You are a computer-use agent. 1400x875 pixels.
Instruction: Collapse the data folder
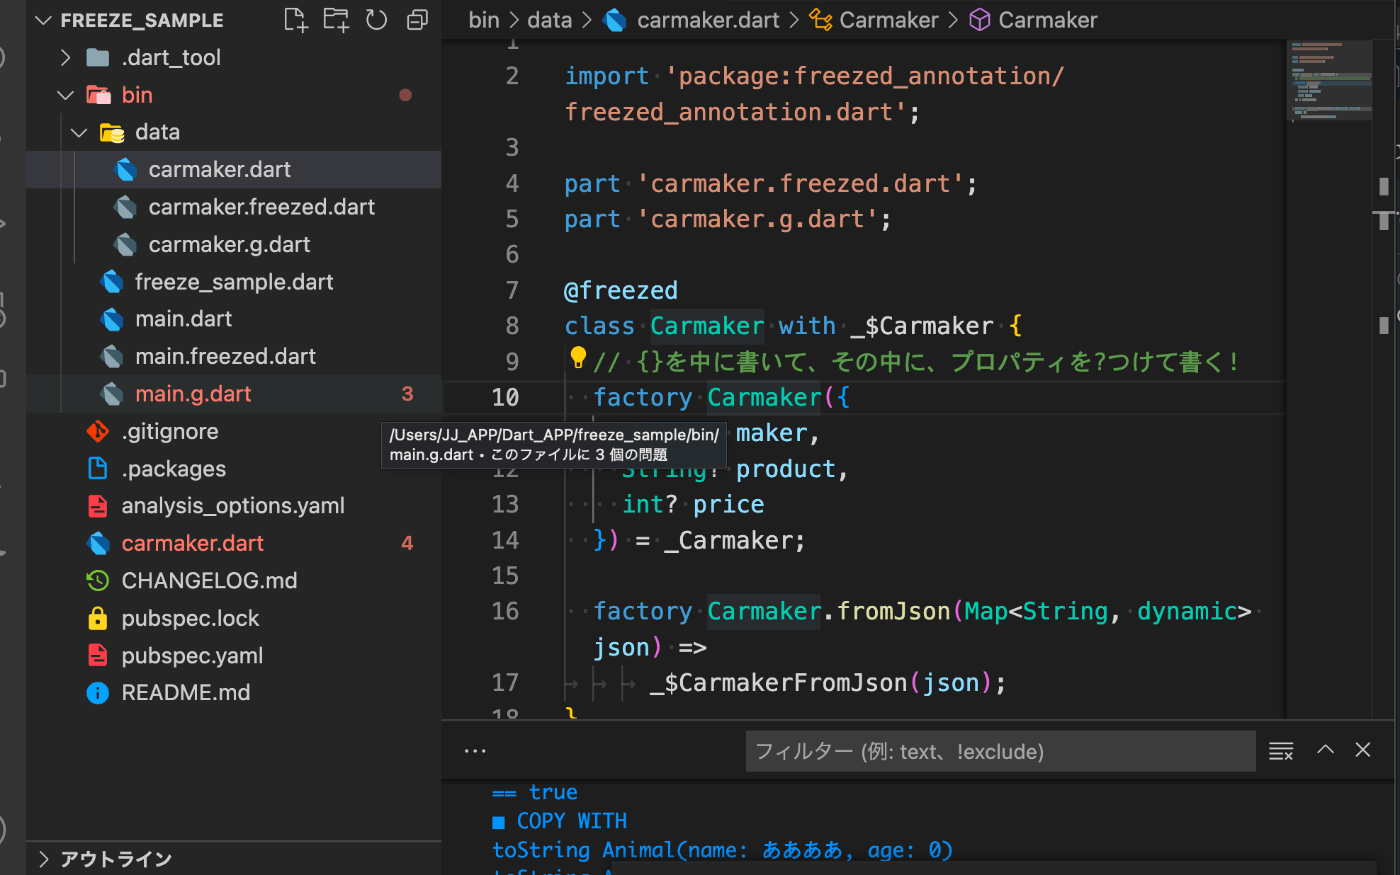pos(79,132)
